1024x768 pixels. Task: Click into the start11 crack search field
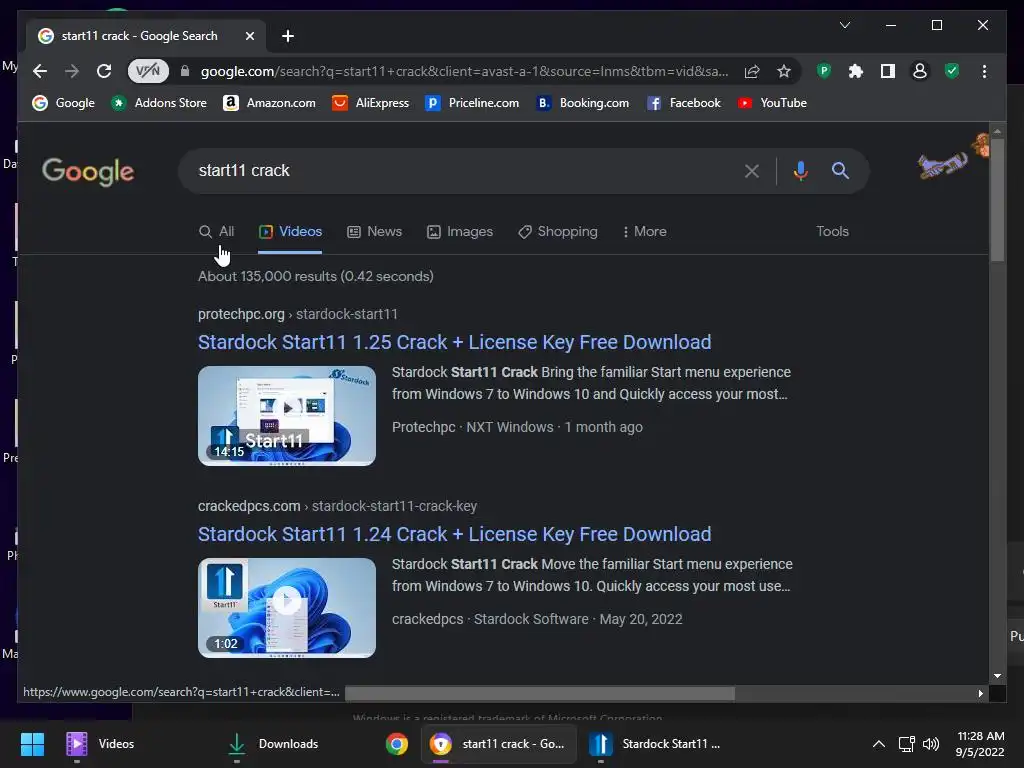point(457,170)
